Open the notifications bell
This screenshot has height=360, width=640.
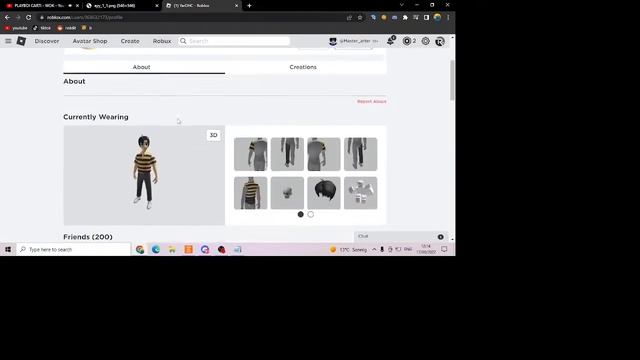pos(391,41)
